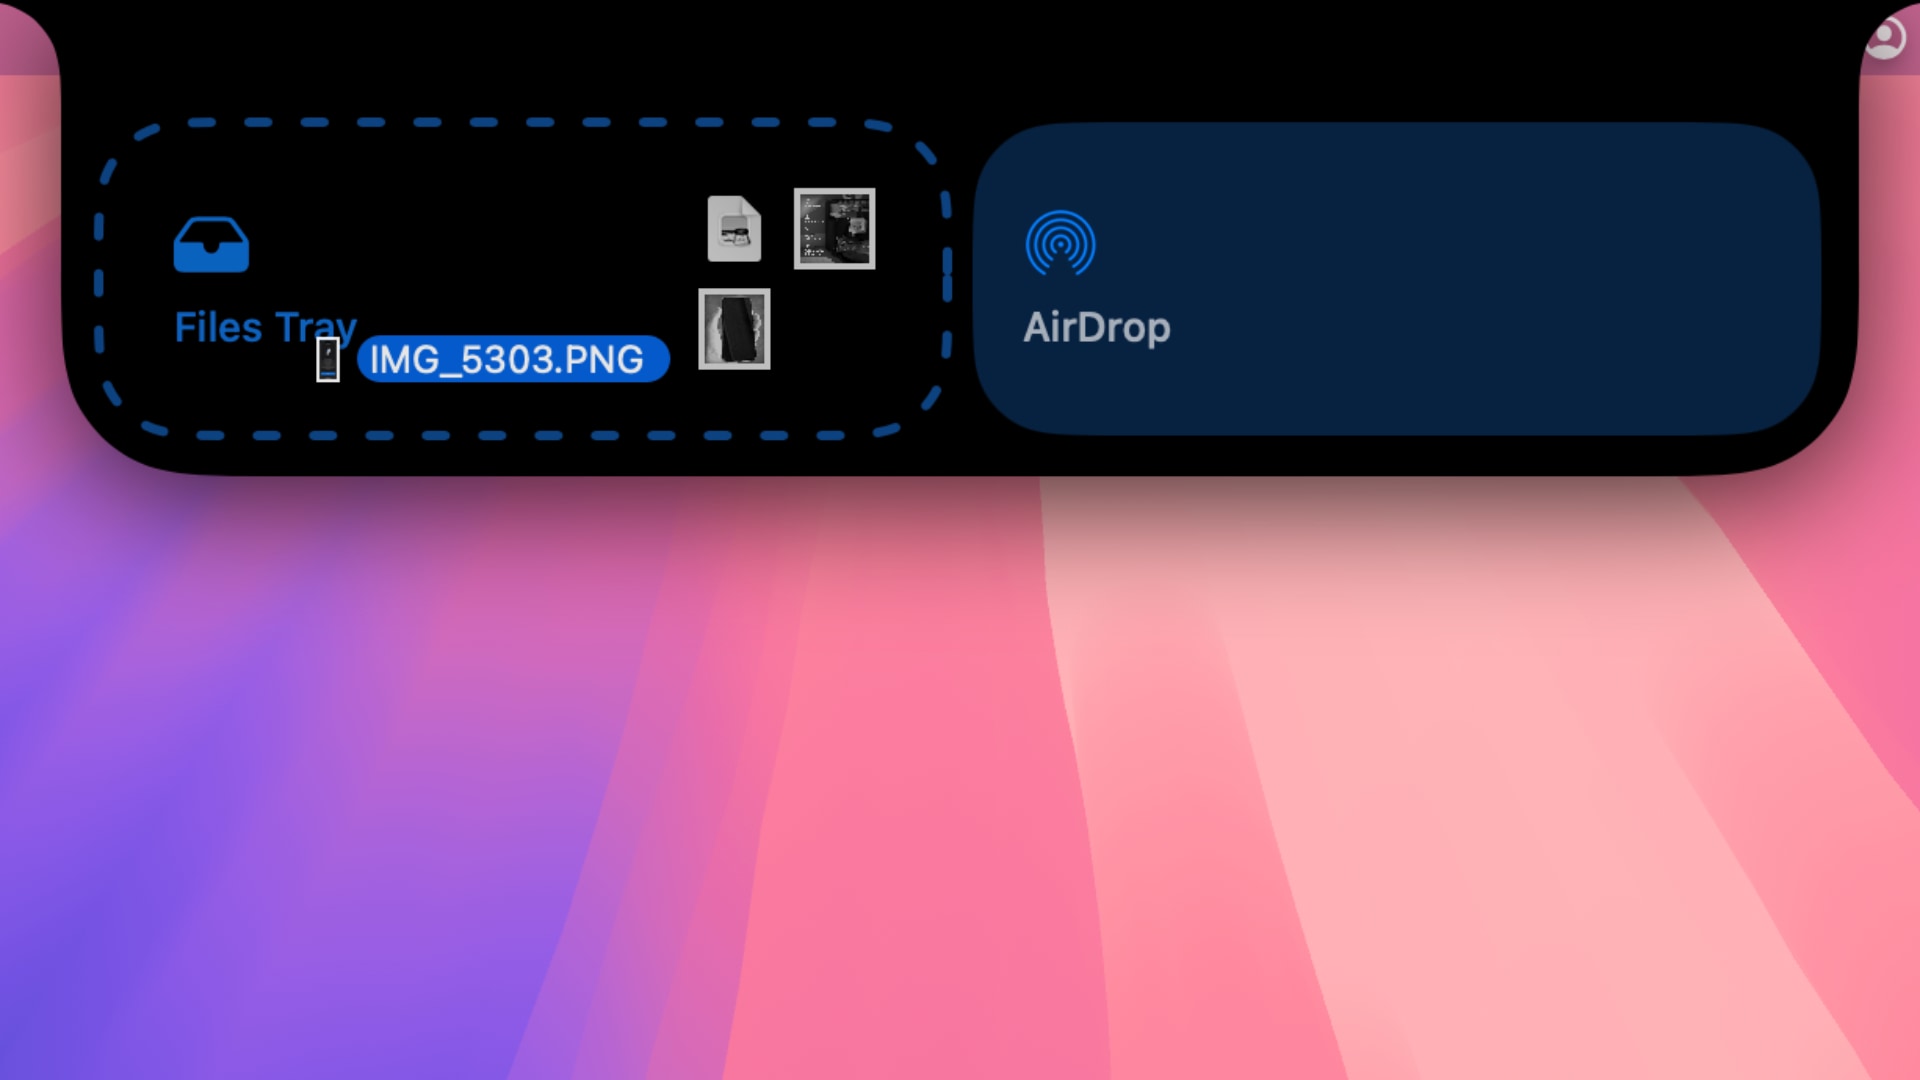Screen dimensions: 1920x1080
Task: Open the dark clothing image thumbnail
Action: (x=733, y=326)
